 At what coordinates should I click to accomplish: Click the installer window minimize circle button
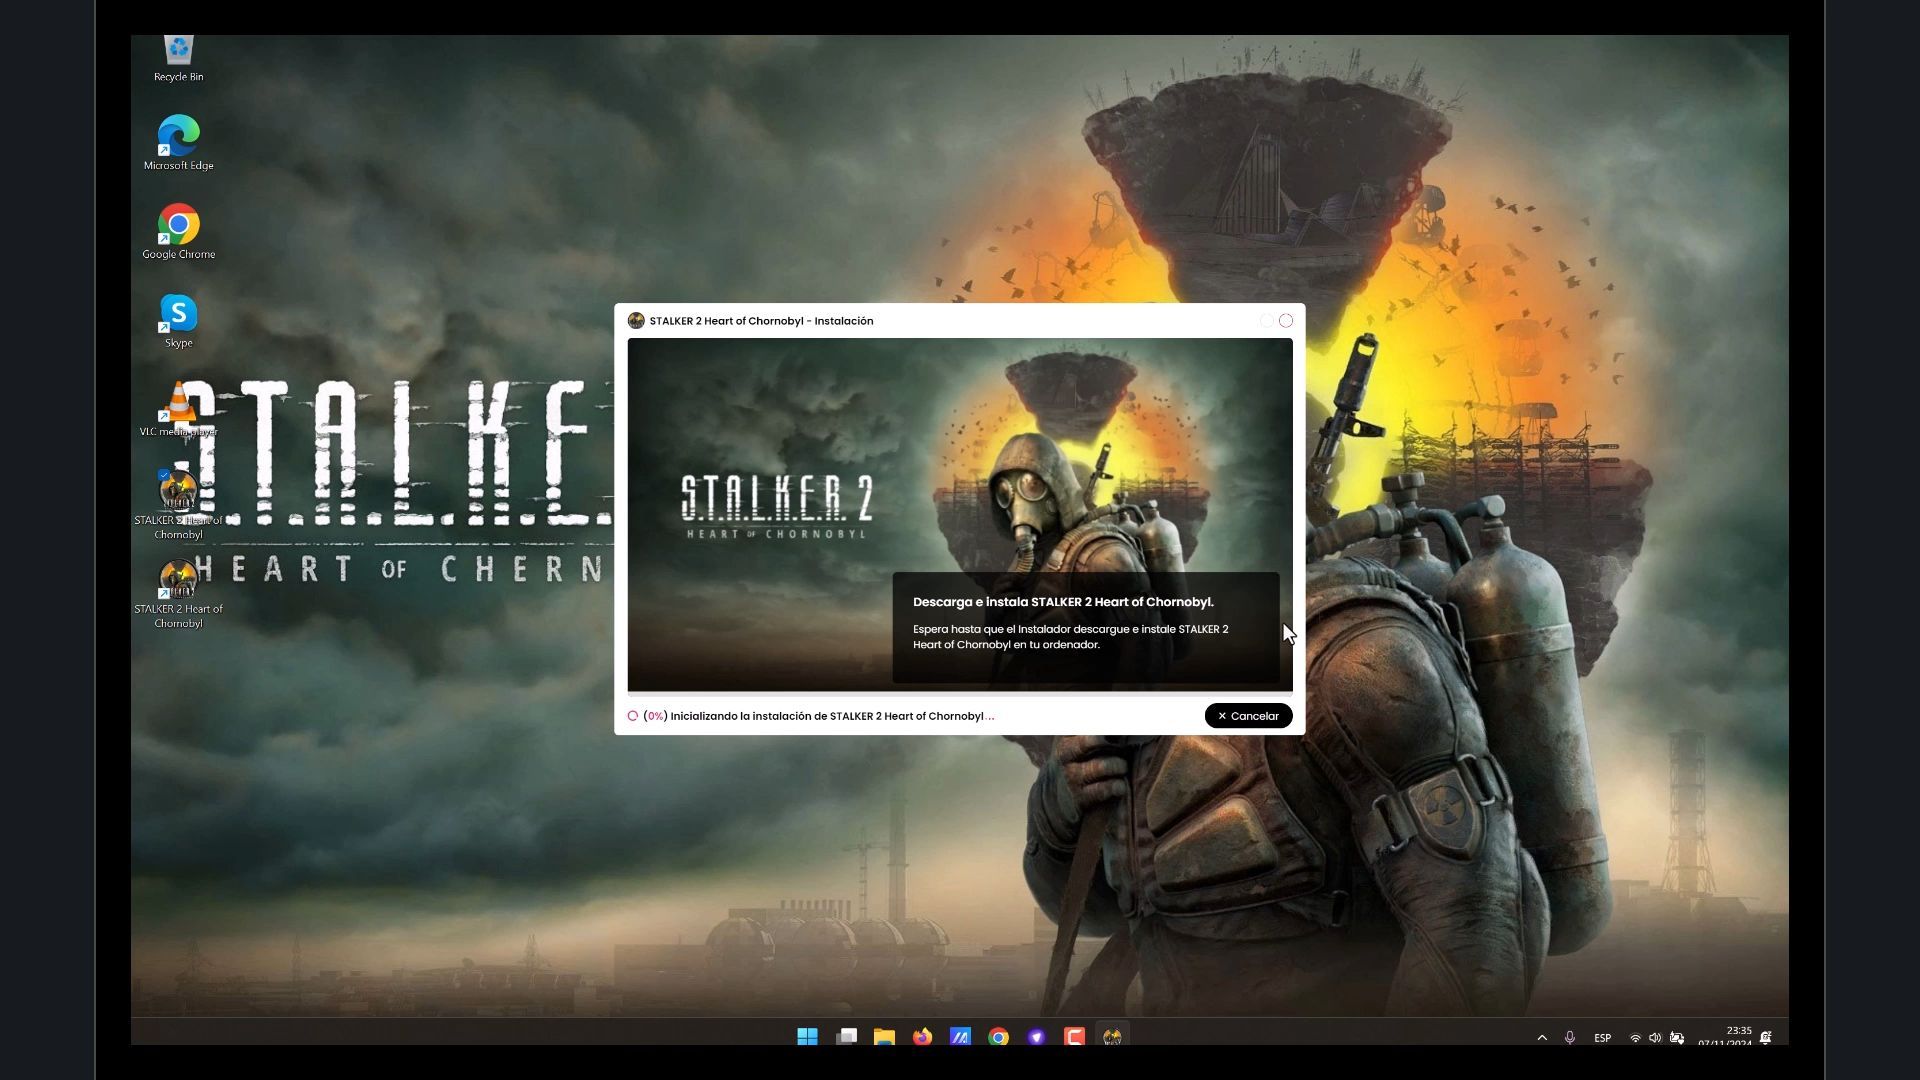click(1267, 321)
